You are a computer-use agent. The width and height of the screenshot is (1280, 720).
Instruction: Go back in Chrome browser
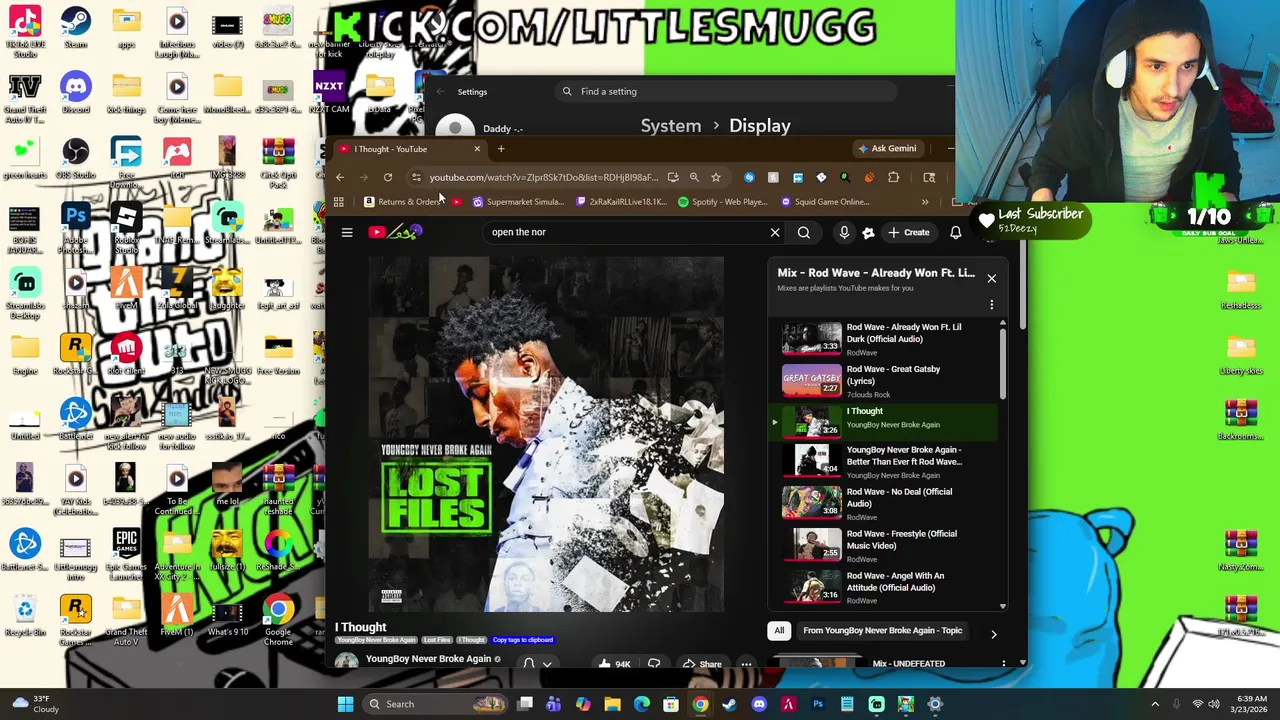[340, 177]
